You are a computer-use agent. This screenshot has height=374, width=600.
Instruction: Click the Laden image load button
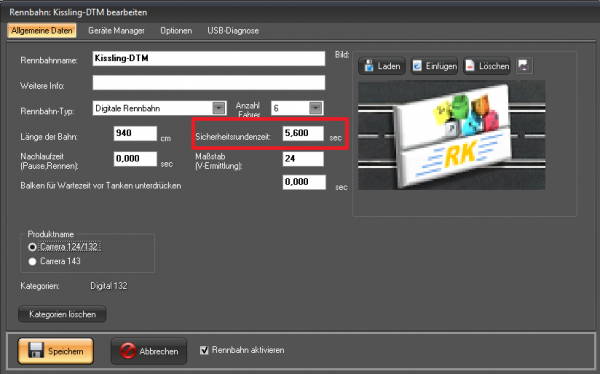pyautogui.click(x=382, y=66)
